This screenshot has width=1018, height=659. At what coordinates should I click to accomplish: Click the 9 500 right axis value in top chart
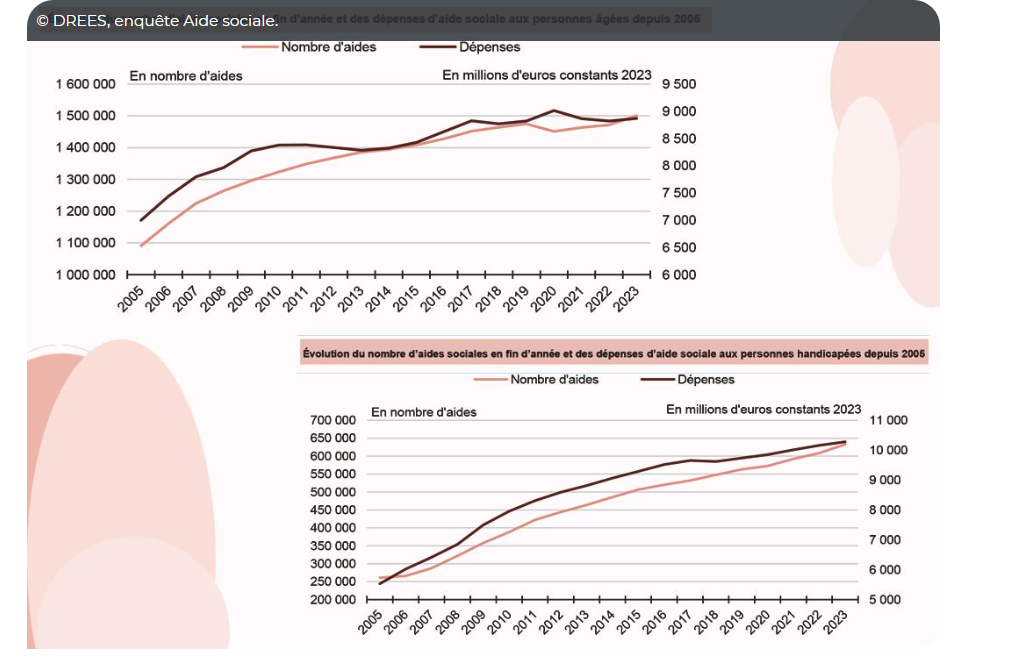(678, 84)
